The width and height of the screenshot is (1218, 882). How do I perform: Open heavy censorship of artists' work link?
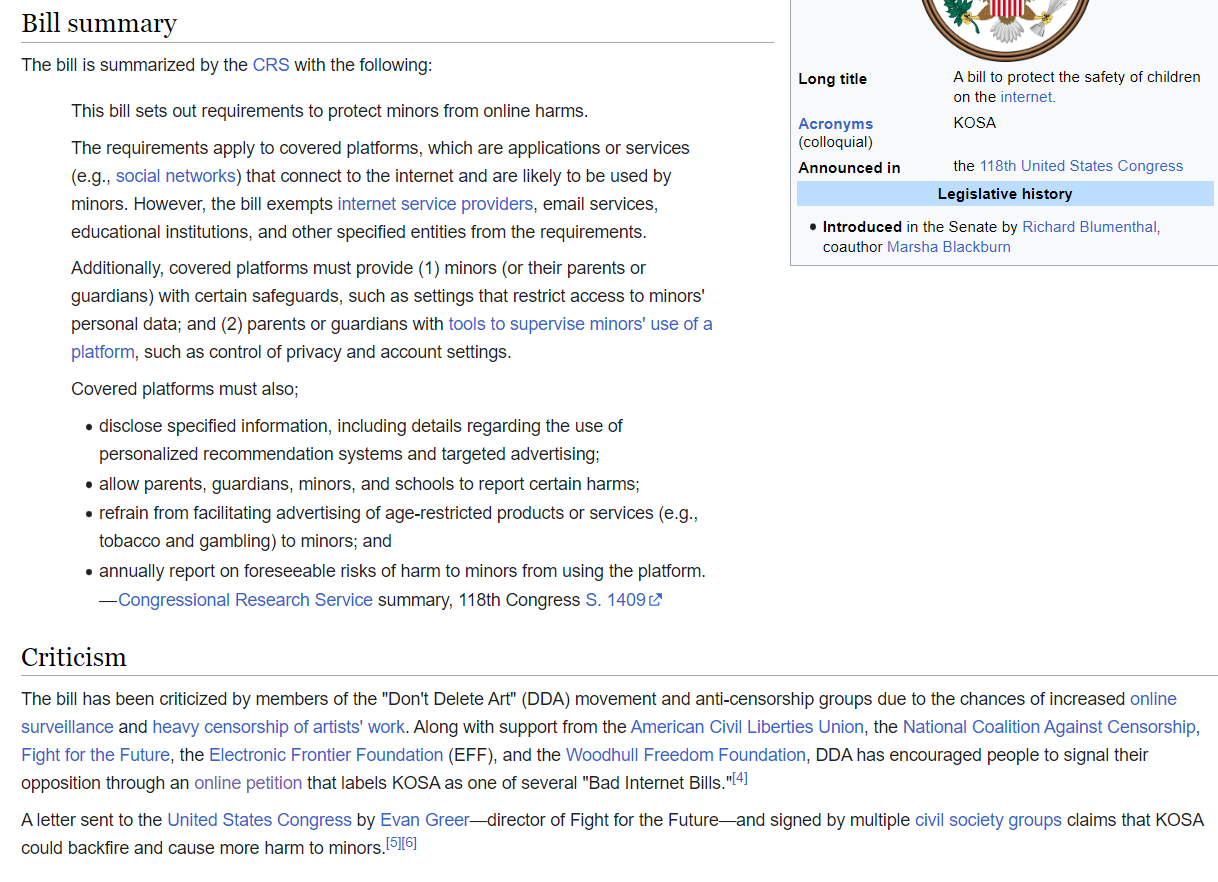tap(278, 727)
